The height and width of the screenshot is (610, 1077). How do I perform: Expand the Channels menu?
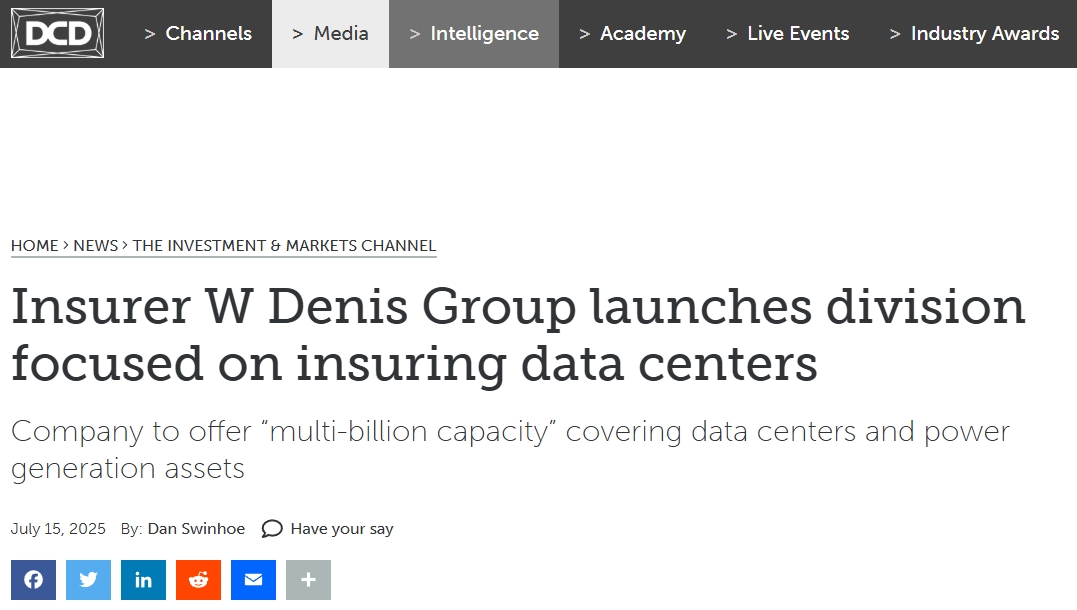pos(198,34)
